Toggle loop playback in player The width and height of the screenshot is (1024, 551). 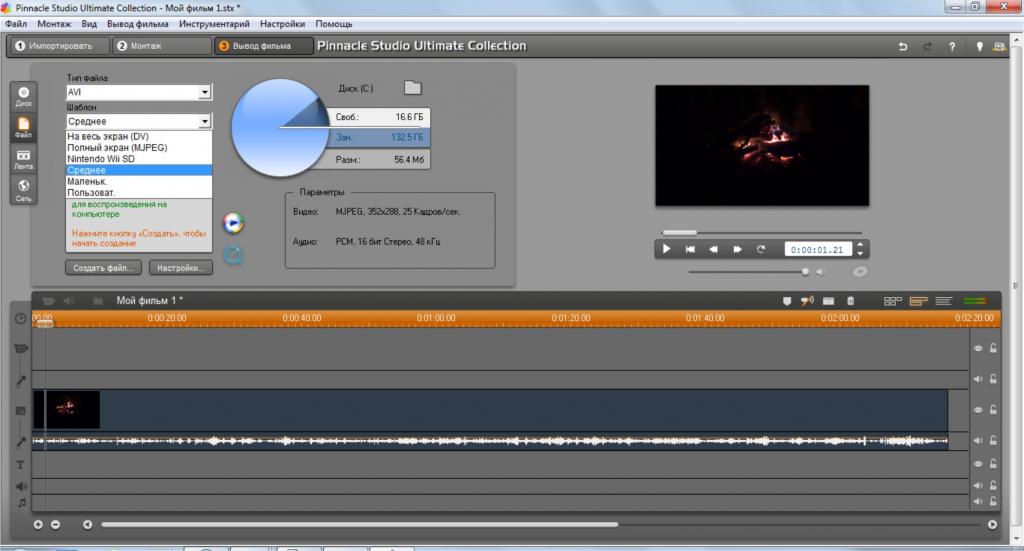761,249
